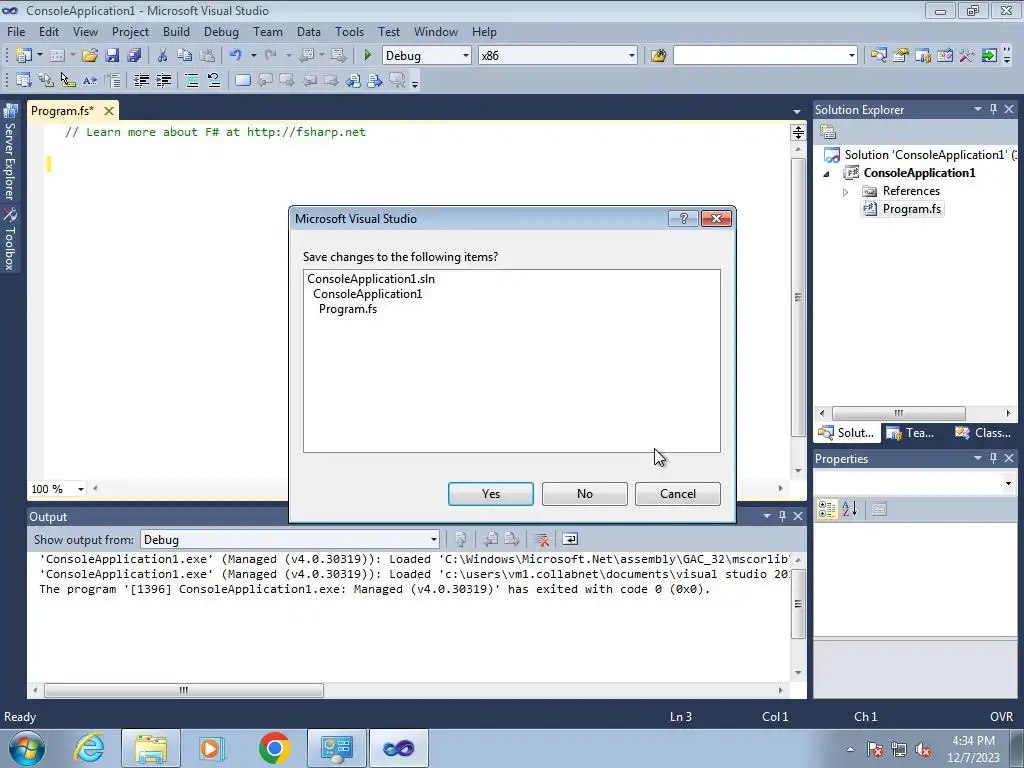Click No to discard changes
The width and height of the screenshot is (1024, 768).
(x=584, y=494)
